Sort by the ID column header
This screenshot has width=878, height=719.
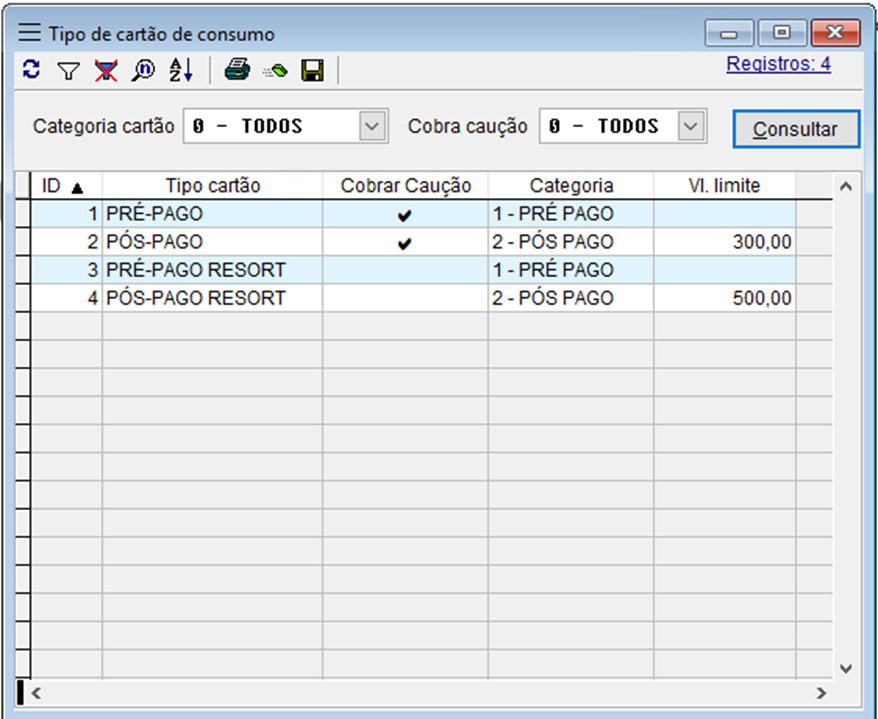pyautogui.click(x=62, y=186)
